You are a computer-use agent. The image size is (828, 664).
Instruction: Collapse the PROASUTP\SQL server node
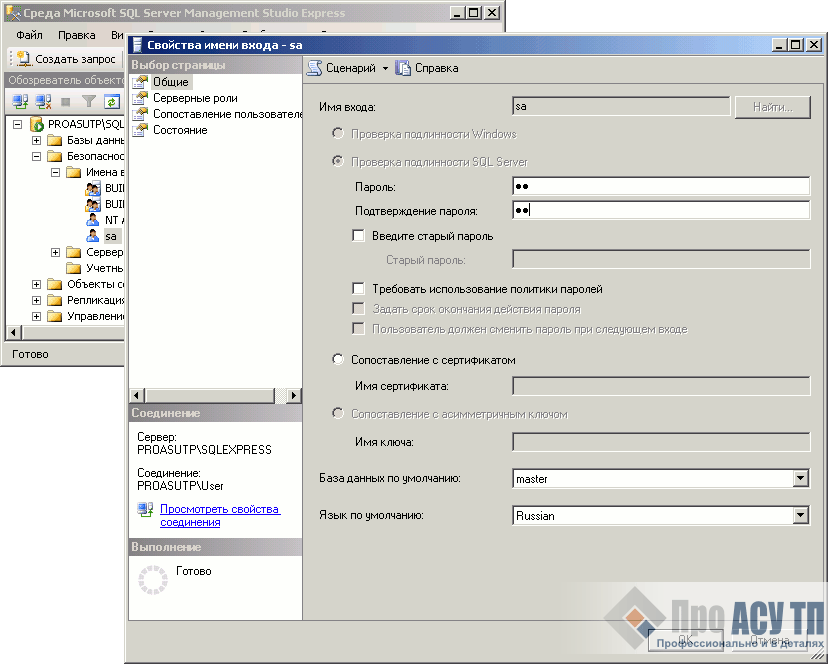(17, 124)
